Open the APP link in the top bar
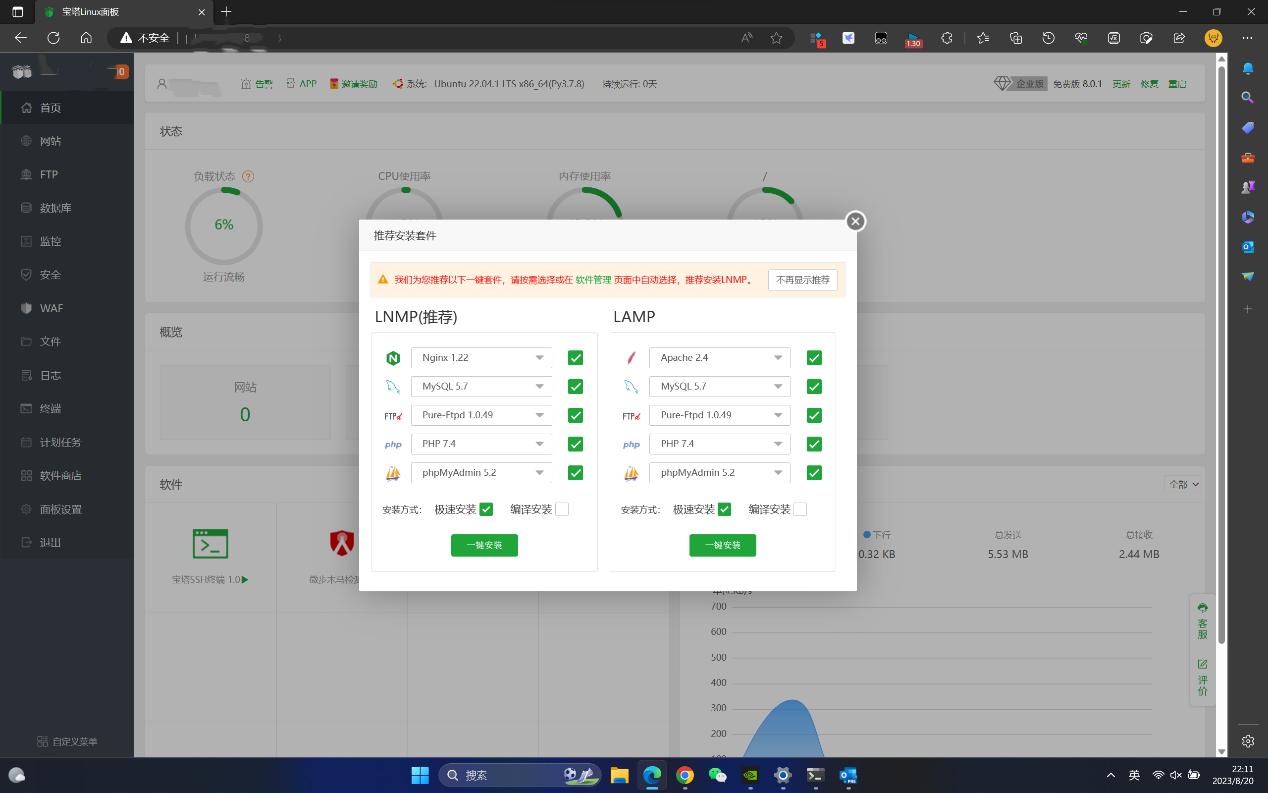 tap(307, 84)
